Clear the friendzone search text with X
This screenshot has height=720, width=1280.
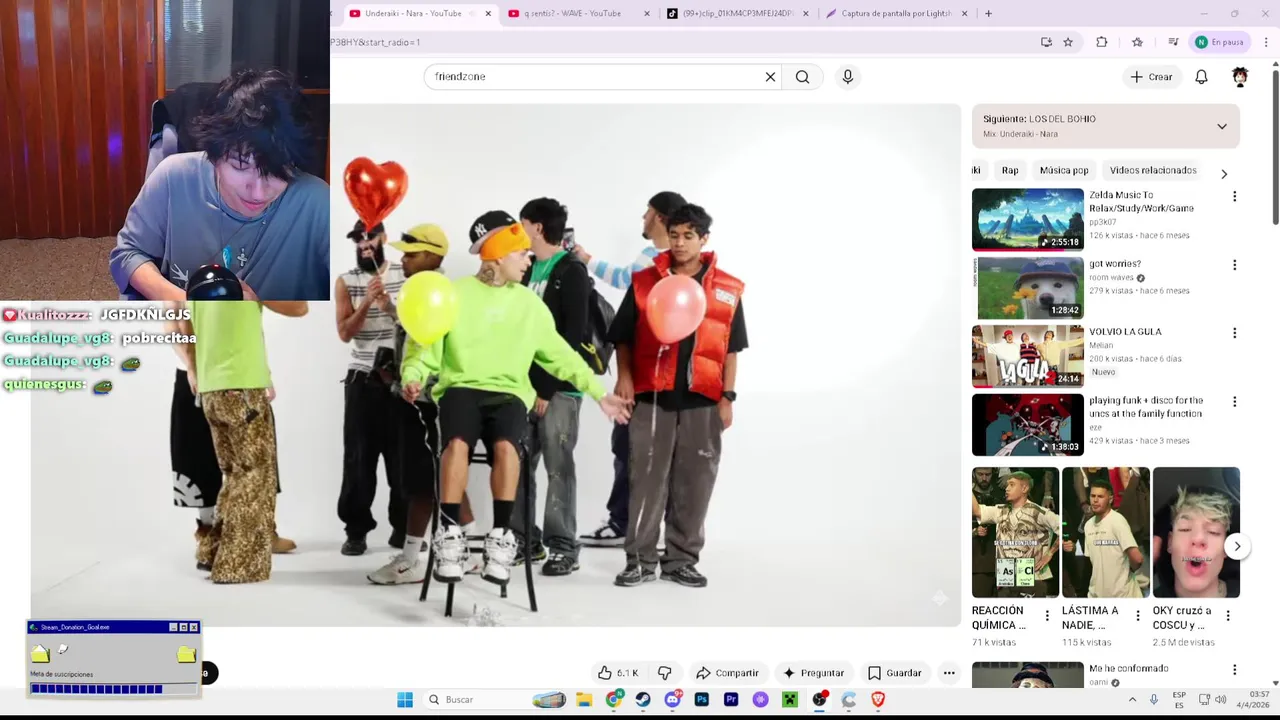tap(770, 77)
